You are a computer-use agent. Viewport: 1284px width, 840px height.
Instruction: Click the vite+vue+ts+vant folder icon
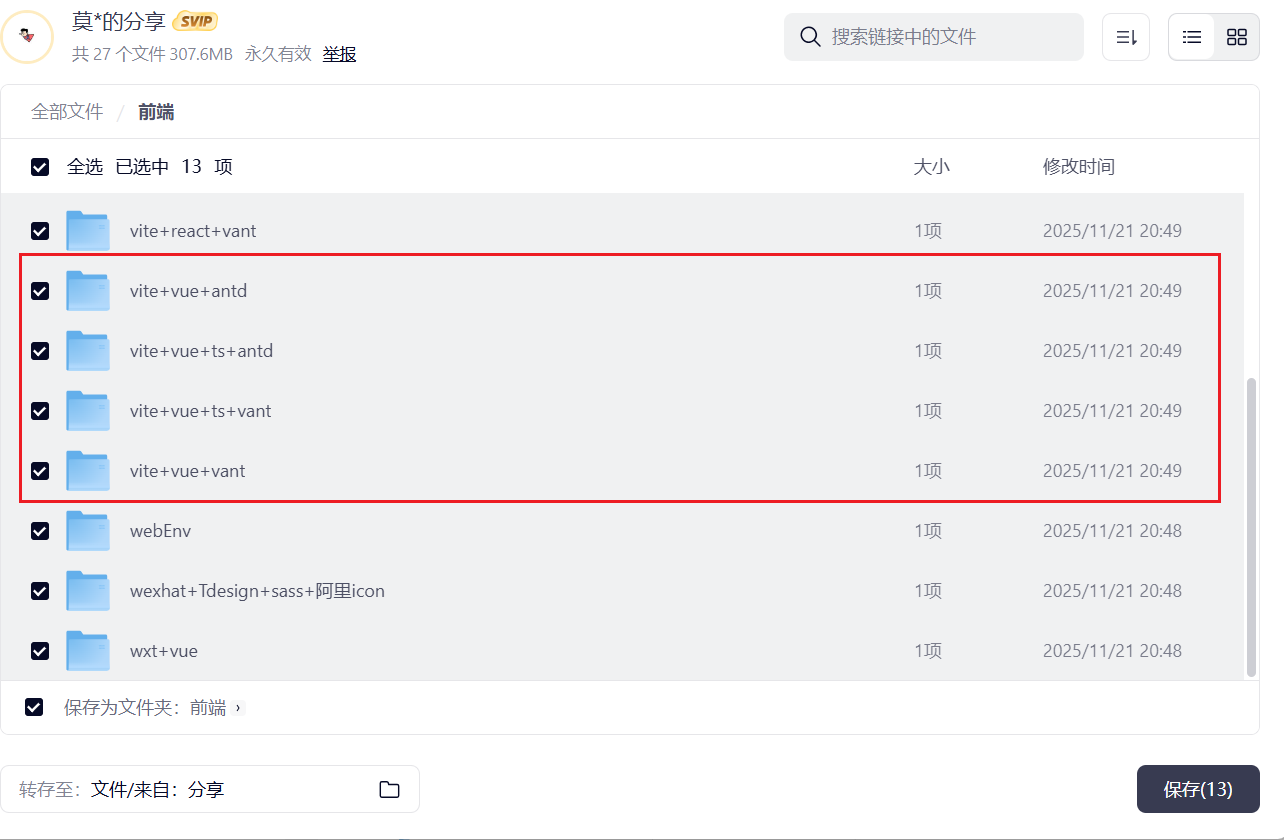pos(88,411)
